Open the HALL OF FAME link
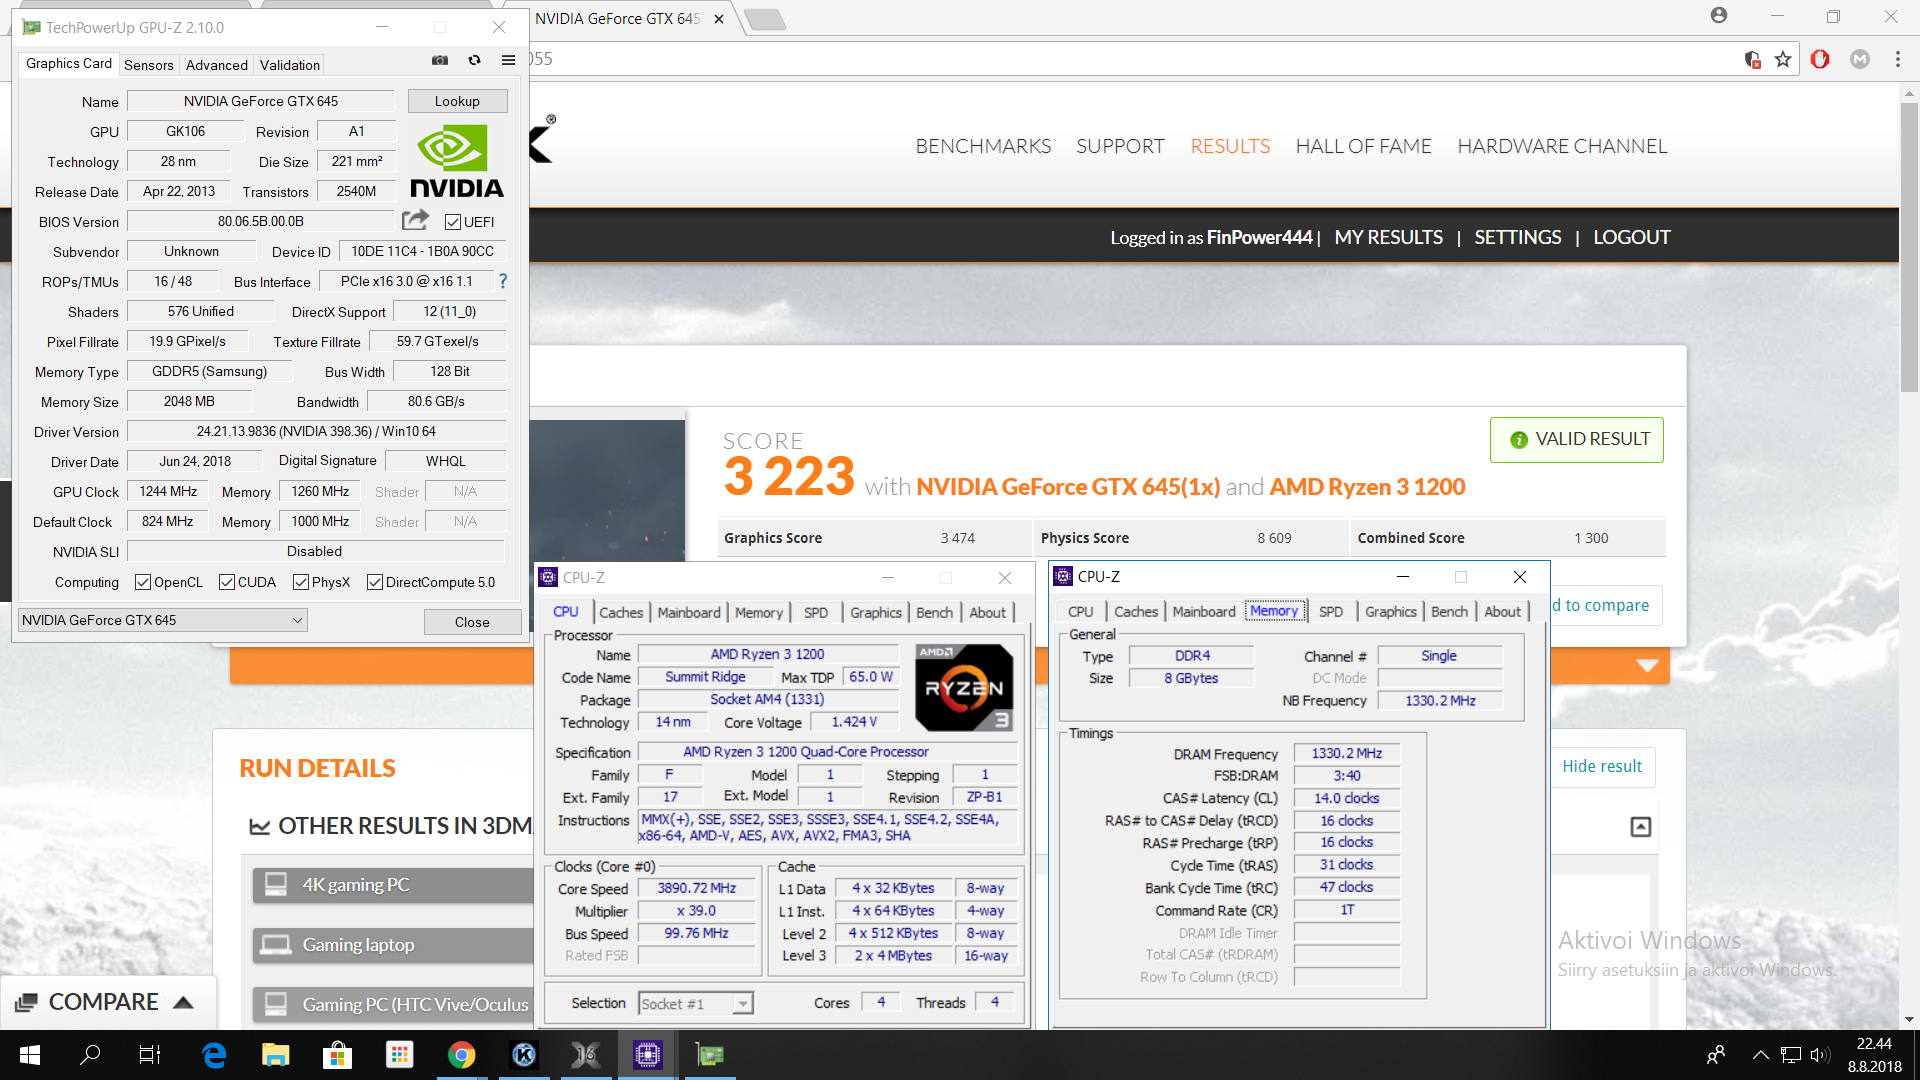The width and height of the screenshot is (1920, 1080). pos(1363,146)
